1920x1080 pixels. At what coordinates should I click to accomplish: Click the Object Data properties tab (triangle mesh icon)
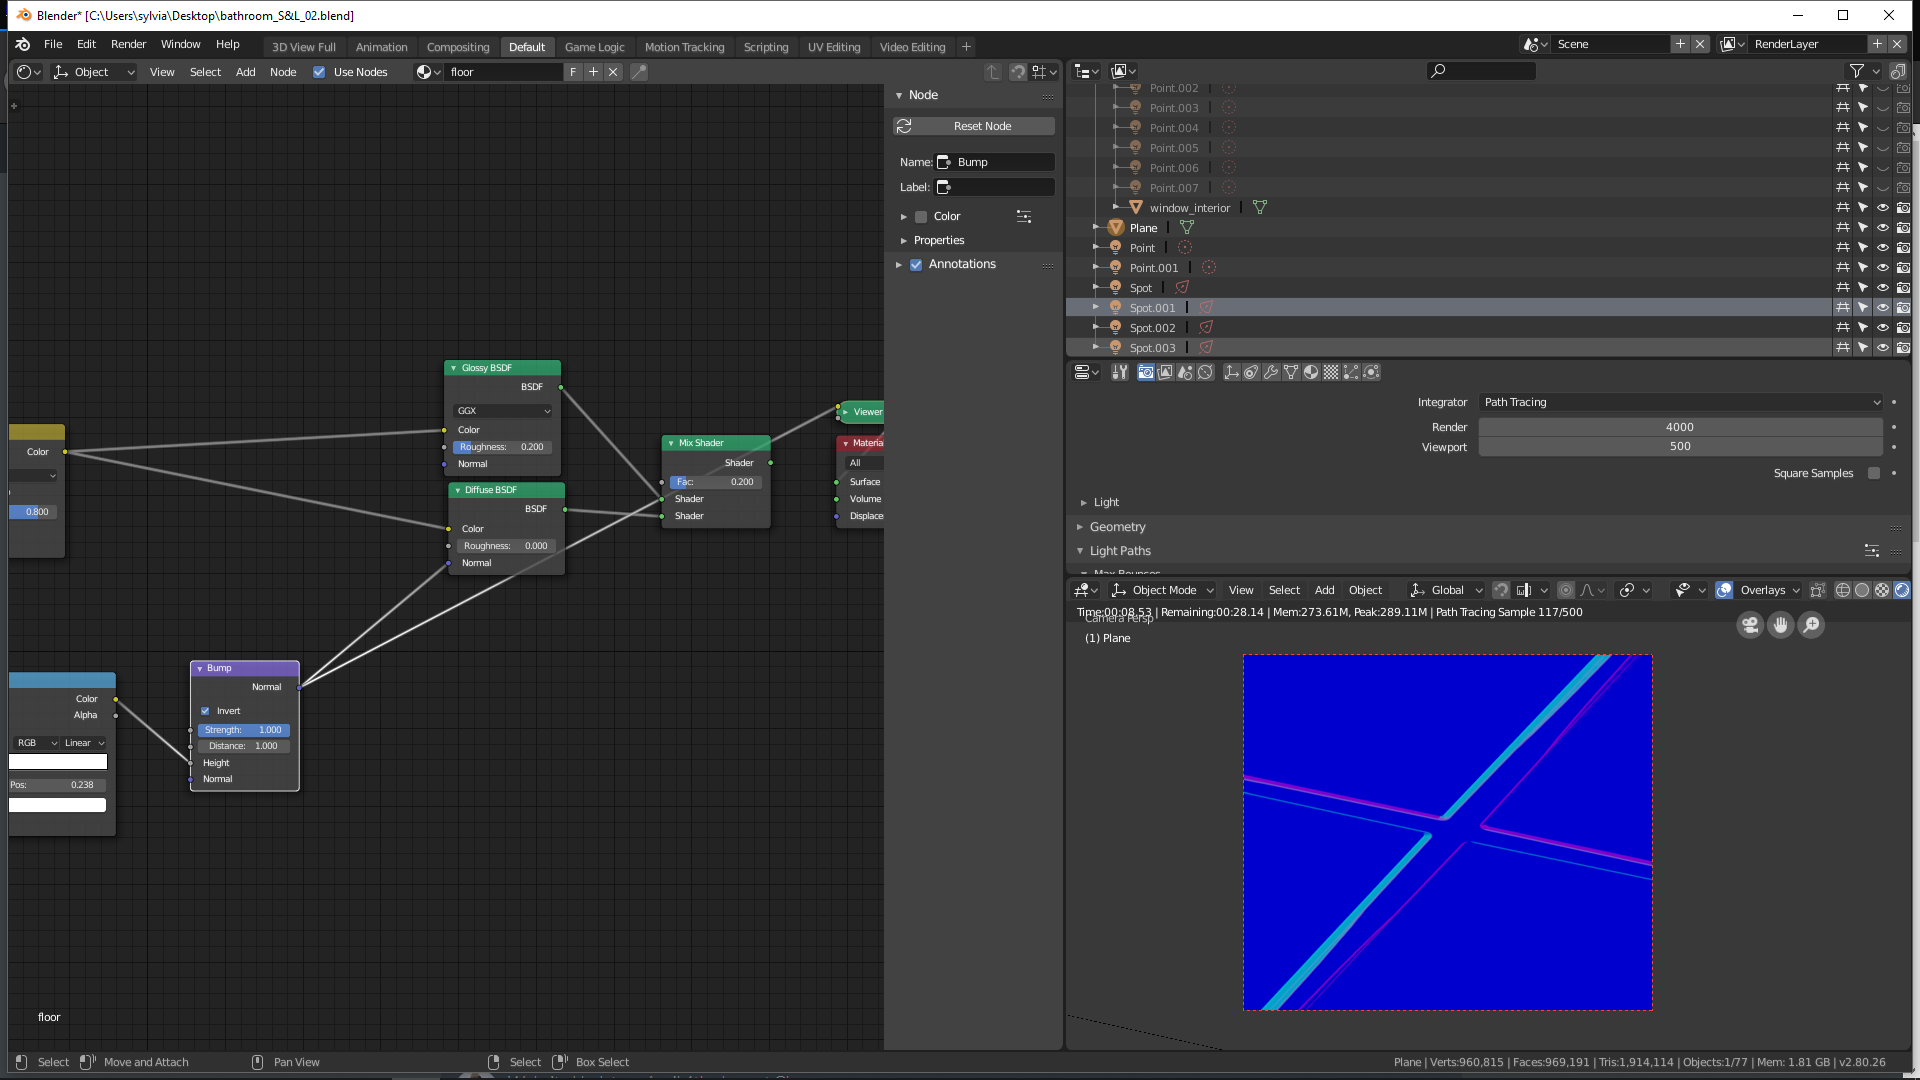[1291, 372]
